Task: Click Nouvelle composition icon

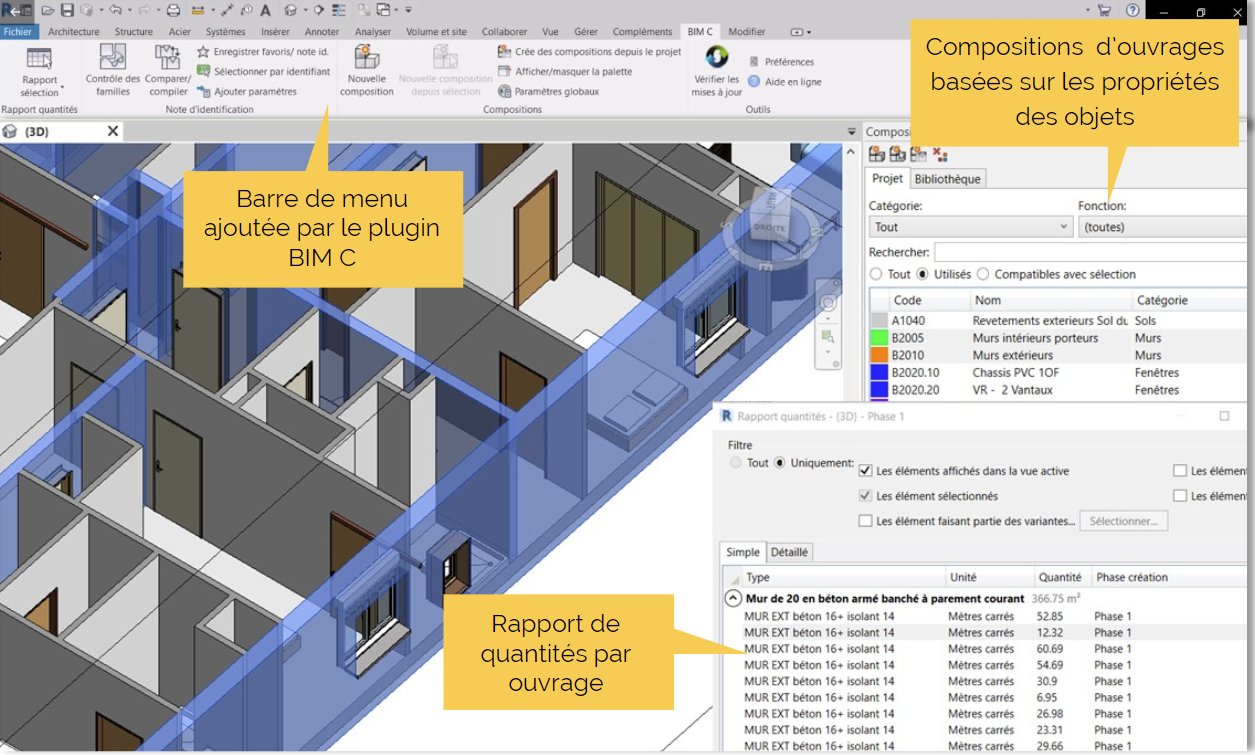Action: point(366,58)
